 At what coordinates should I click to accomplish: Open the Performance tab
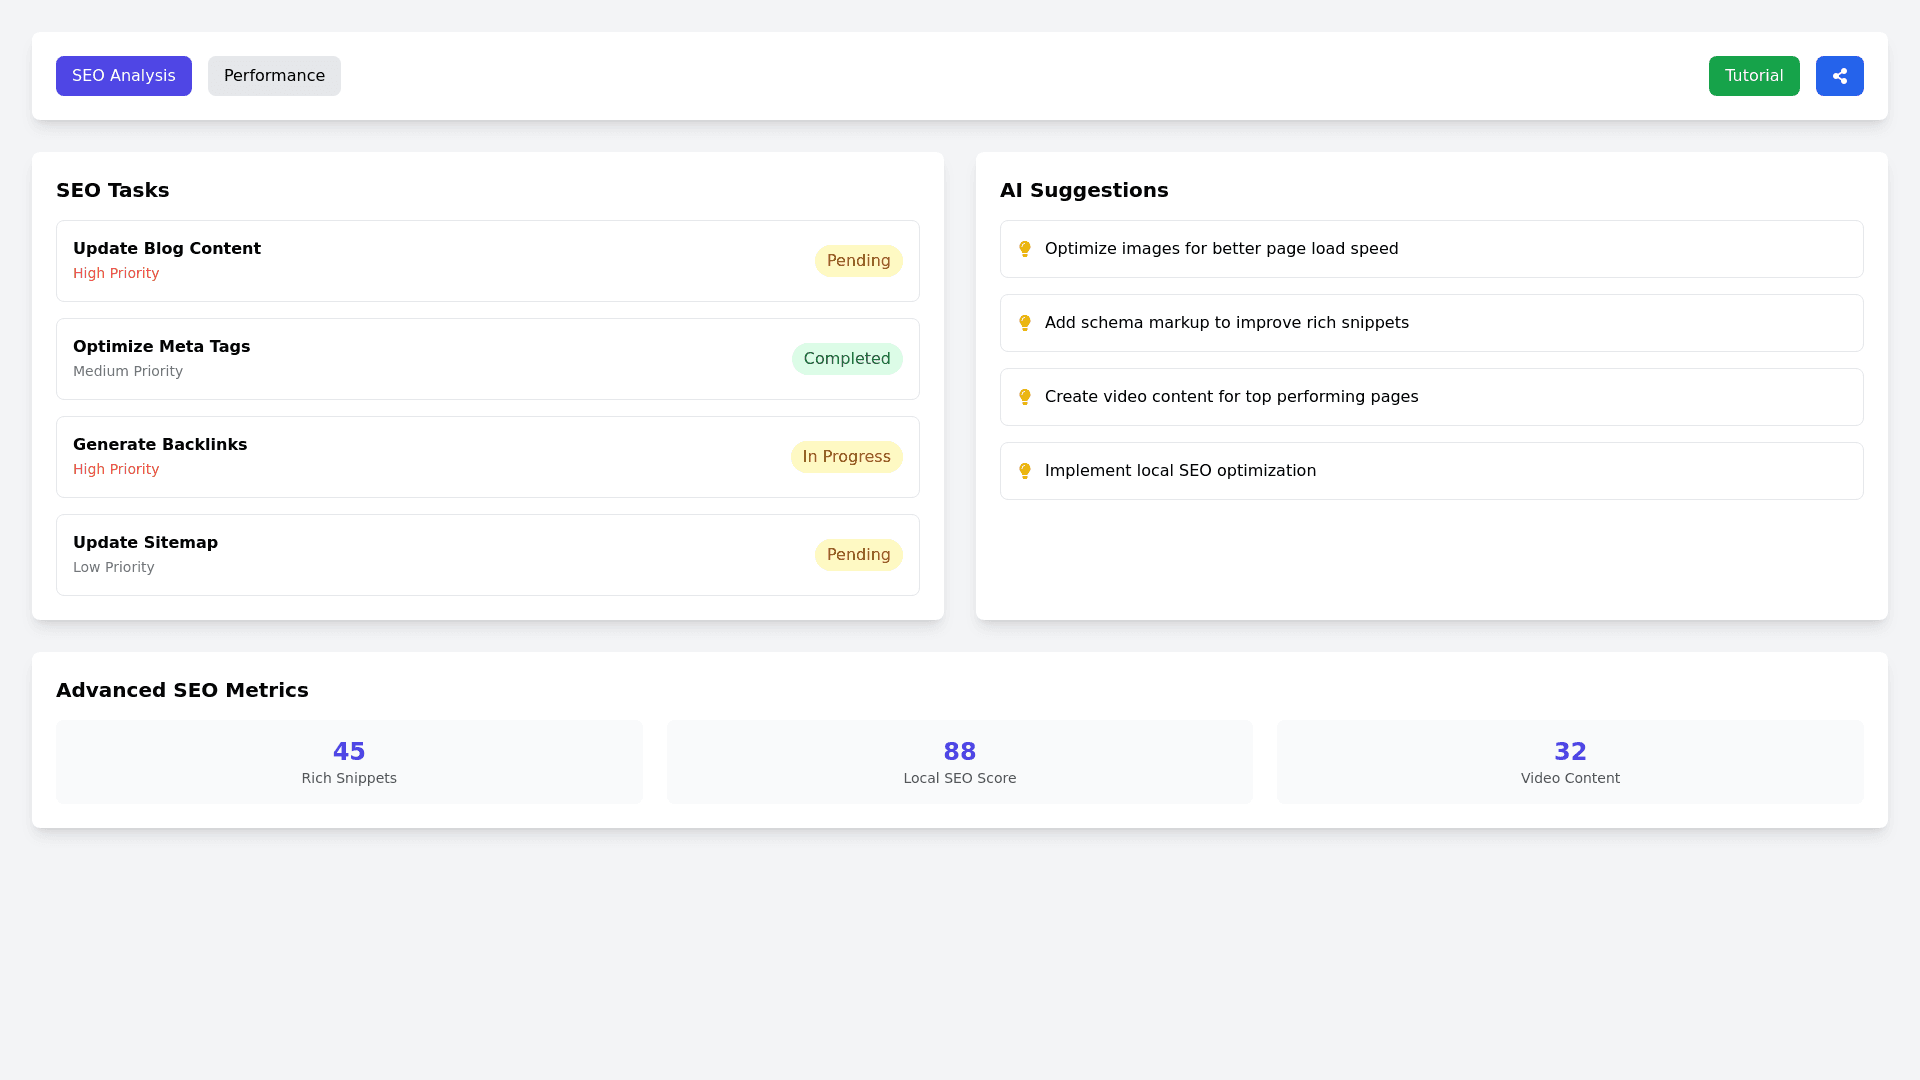pos(274,76)
